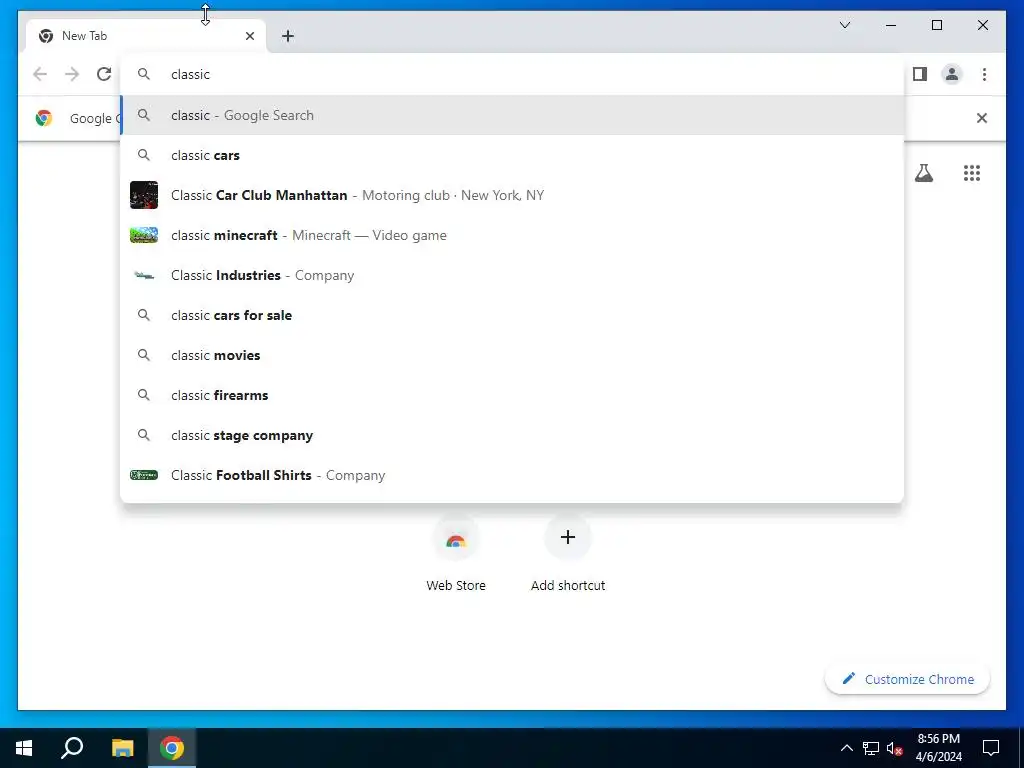
Task: Open Windows taskbar search
Action: coord(72,748)
